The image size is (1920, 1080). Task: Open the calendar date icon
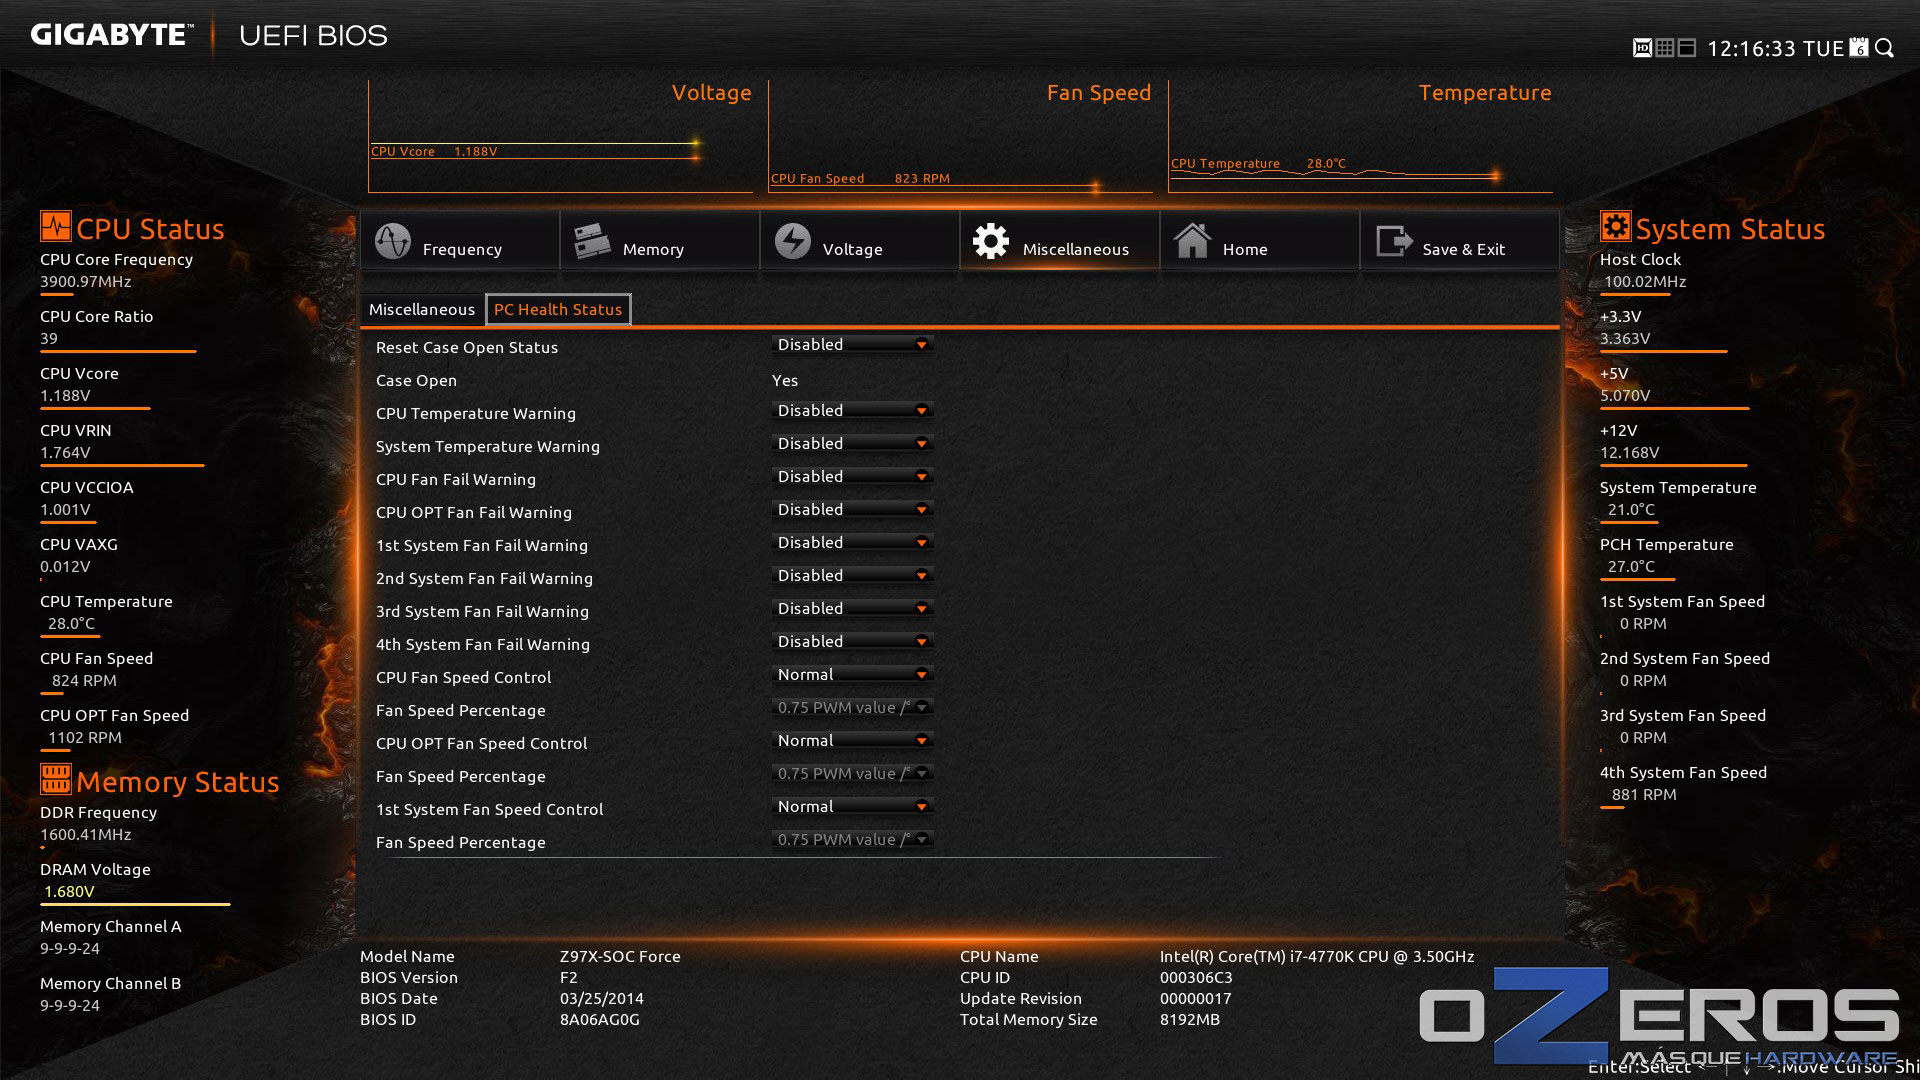[x=1859, y=48]
